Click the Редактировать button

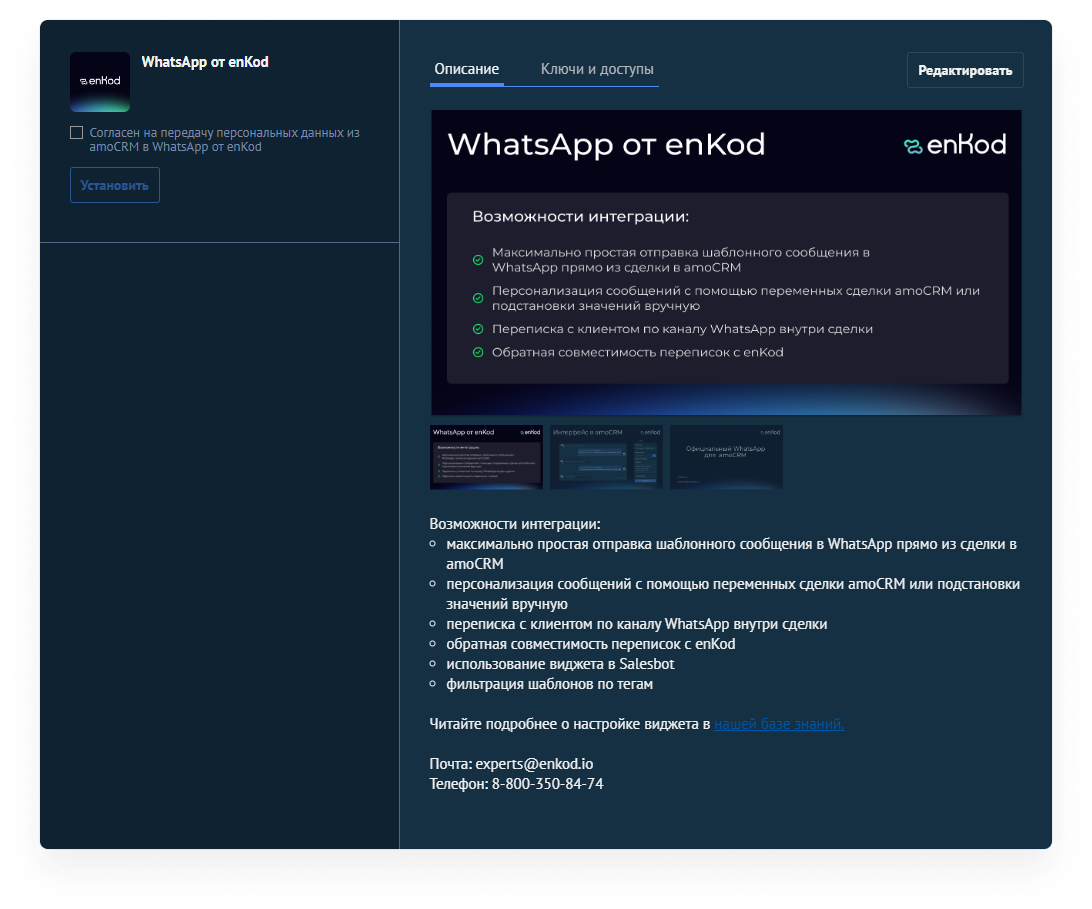[x=965, y=70]
